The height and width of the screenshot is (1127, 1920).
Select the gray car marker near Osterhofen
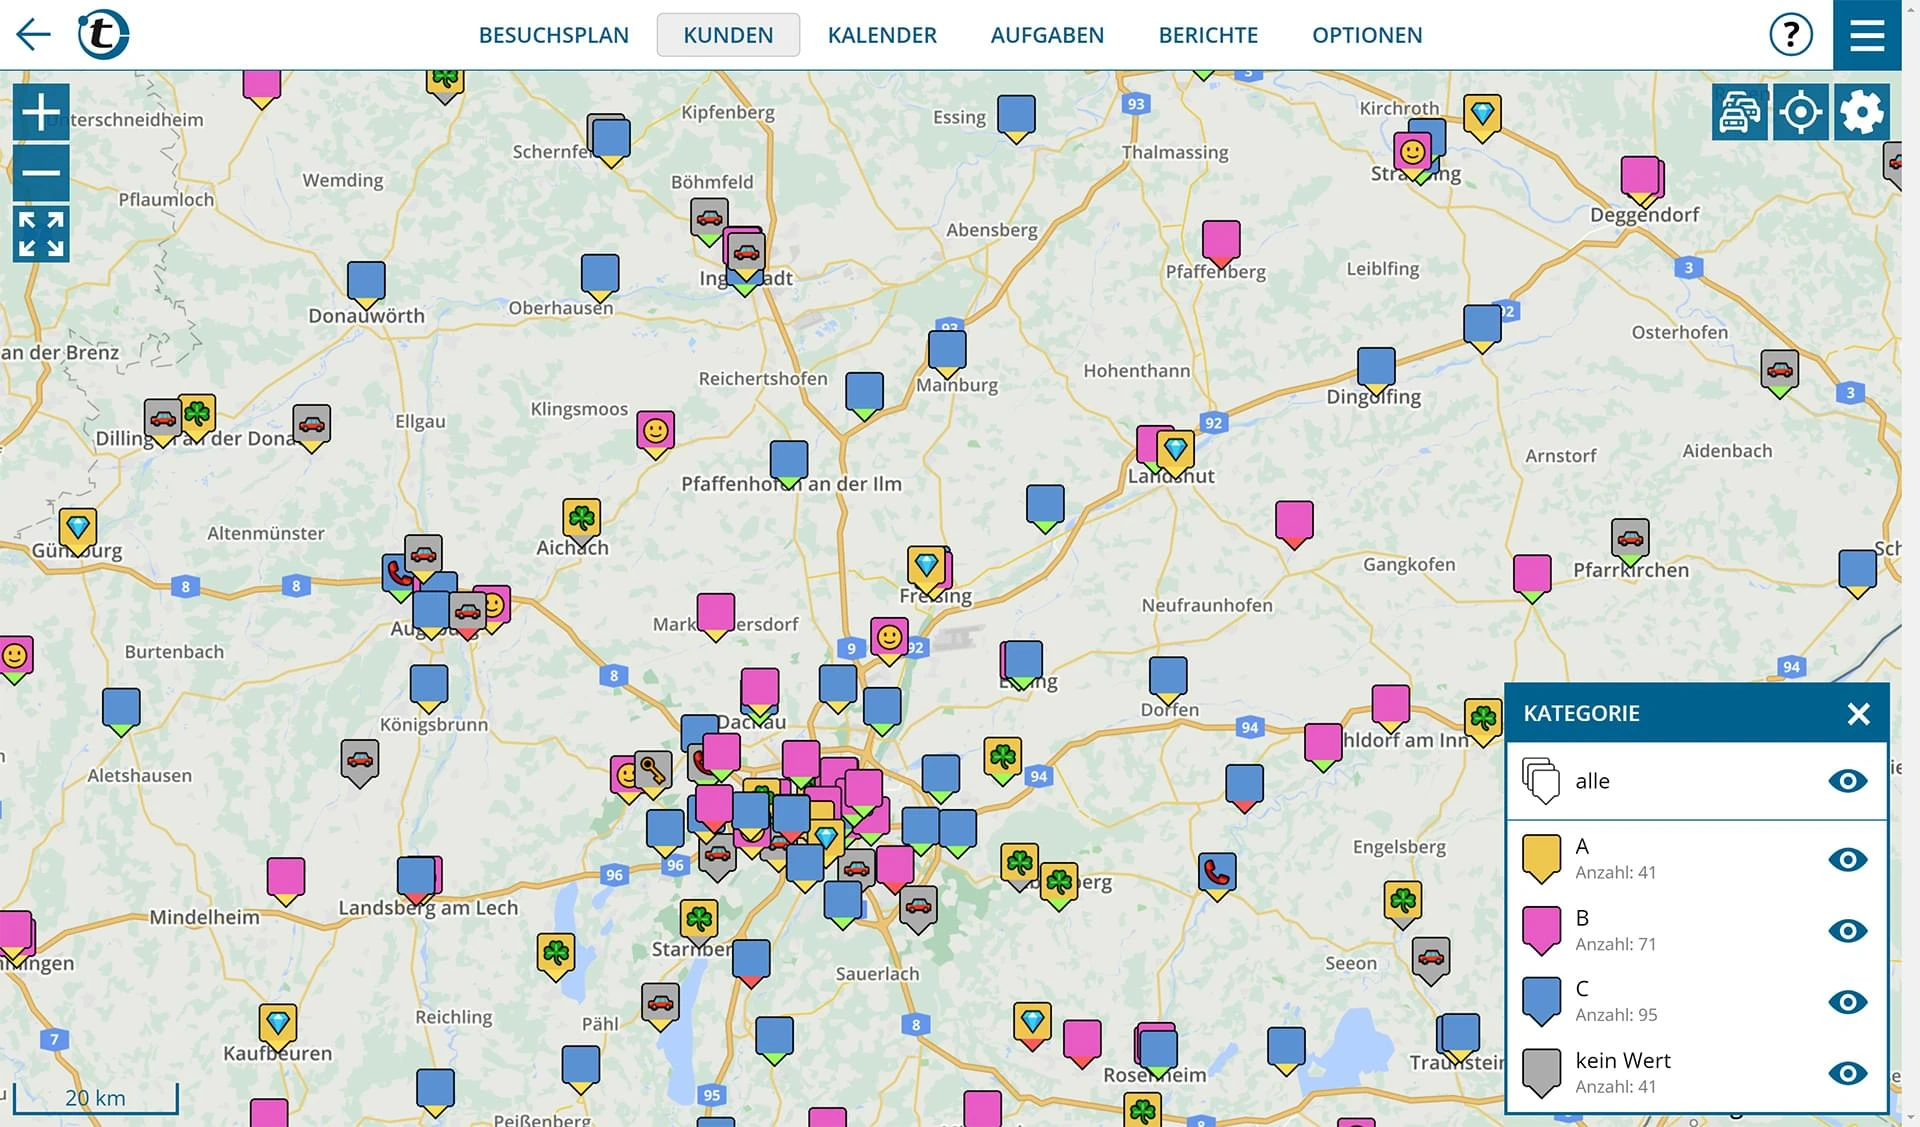pyautogui.click(x=1780, y=374)
